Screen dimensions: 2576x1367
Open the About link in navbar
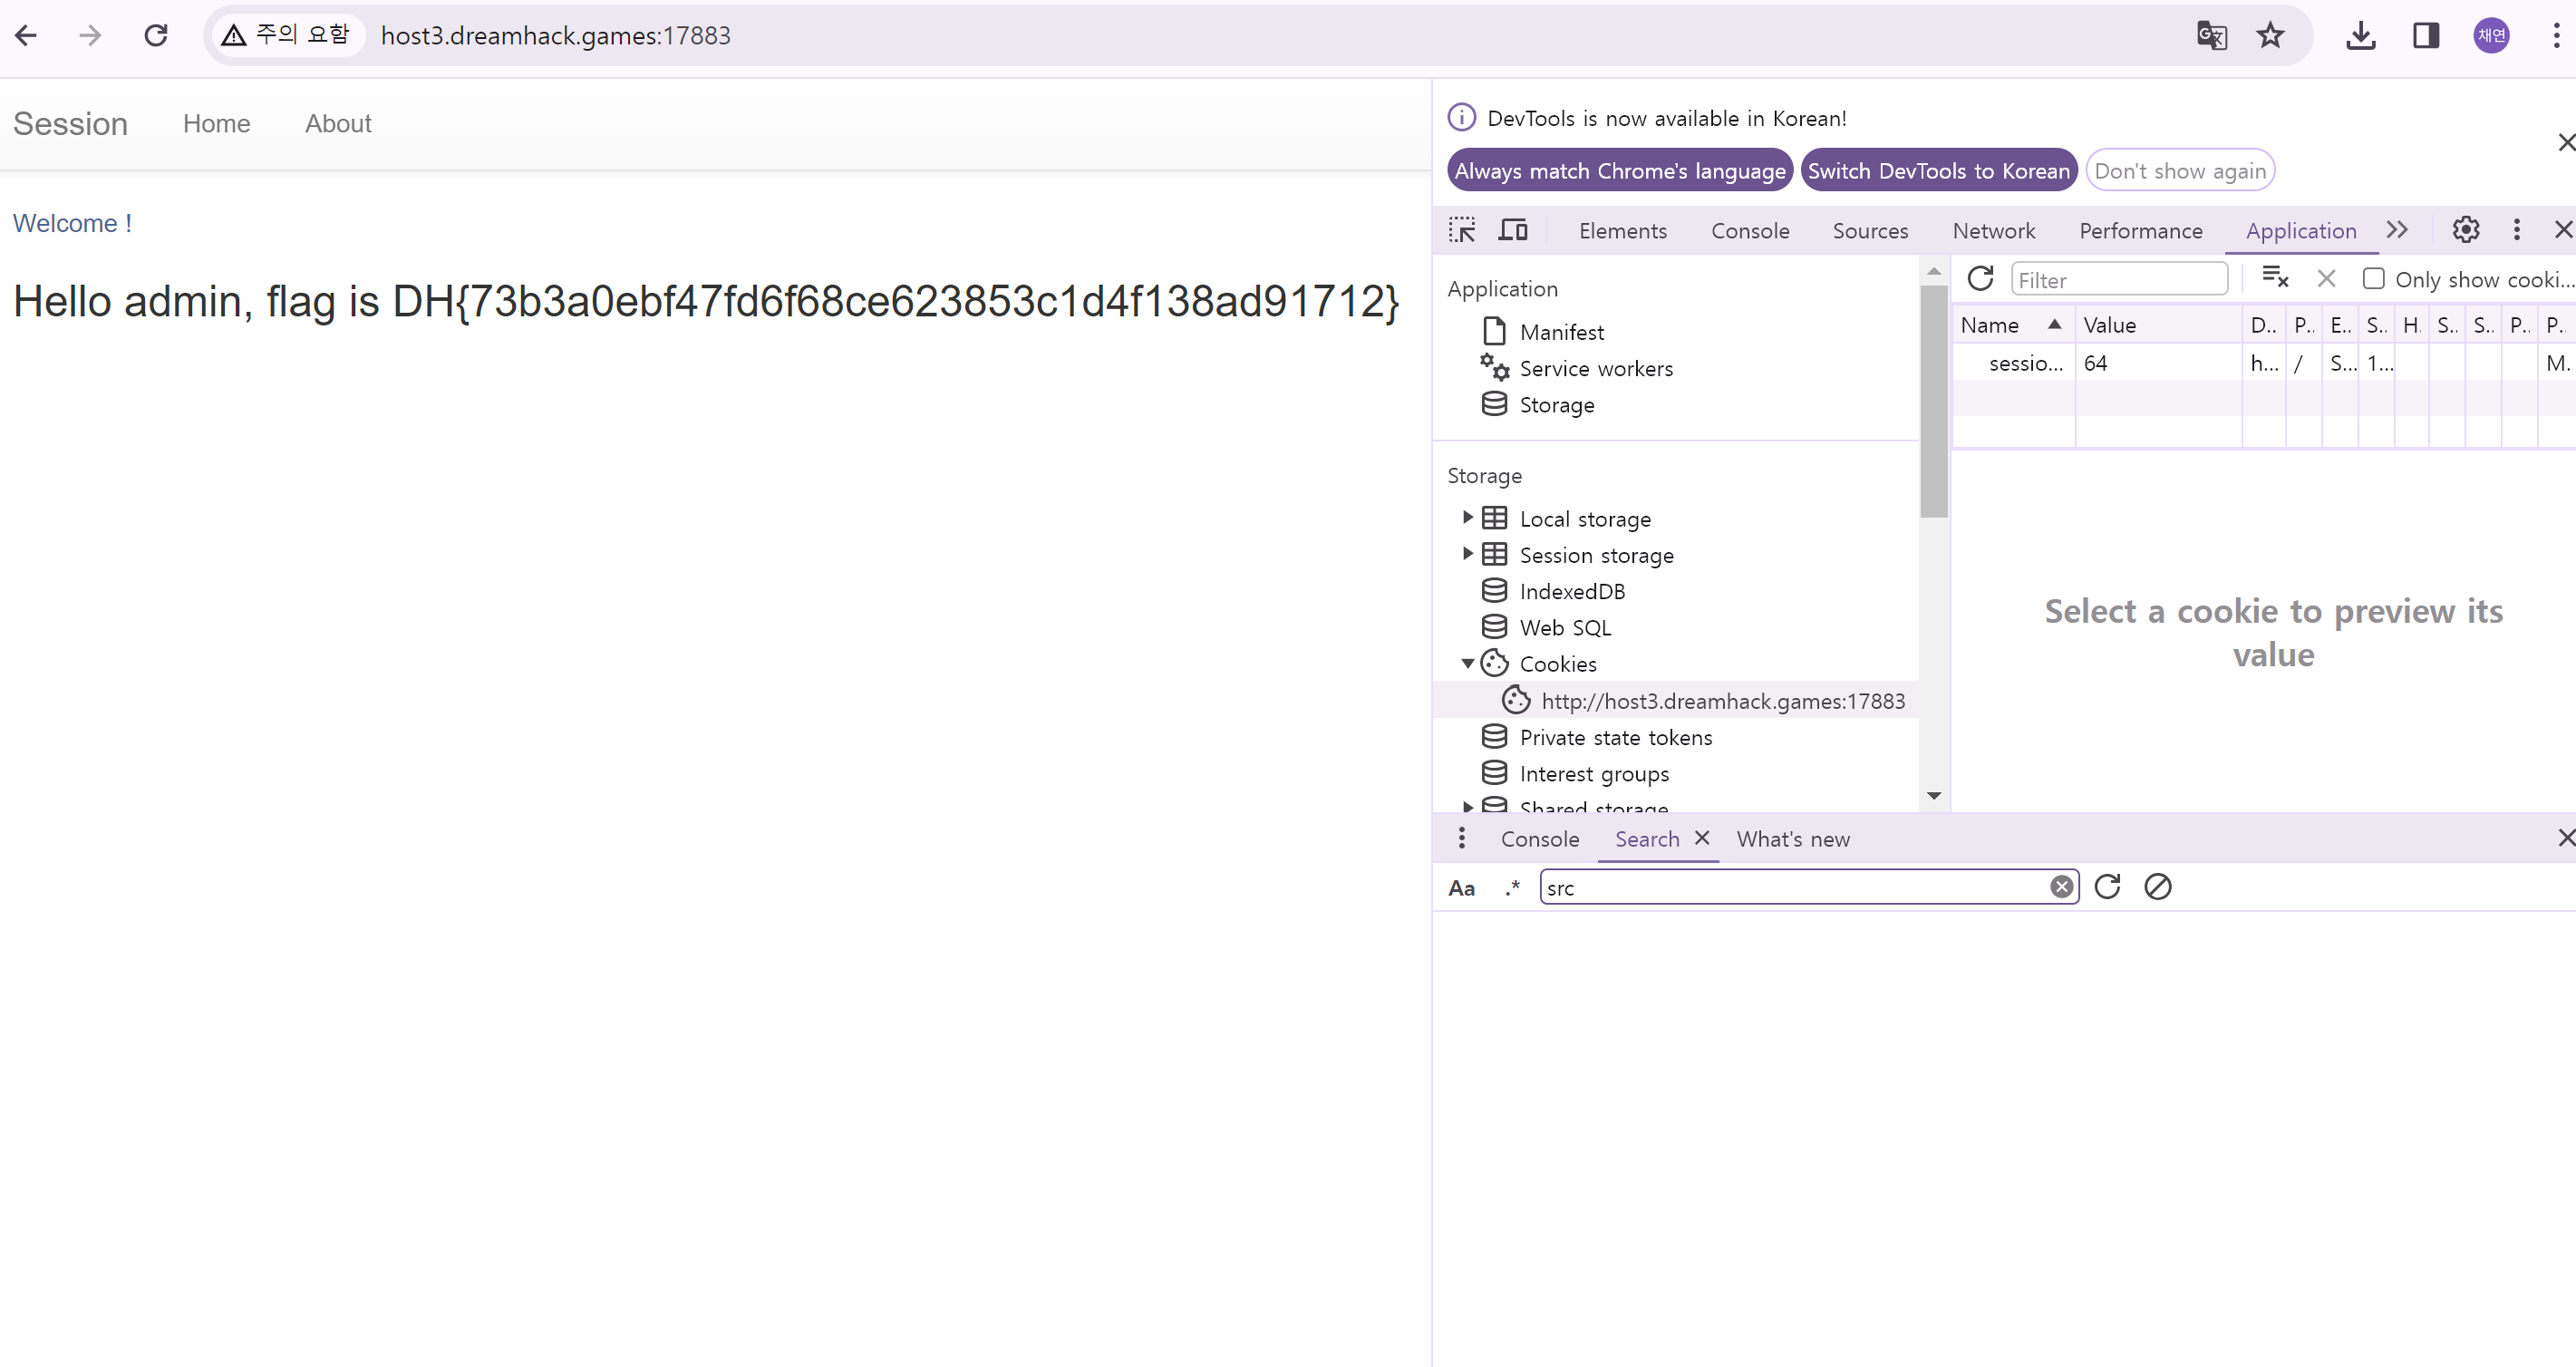pyautogui.click(x=338, y=124)
